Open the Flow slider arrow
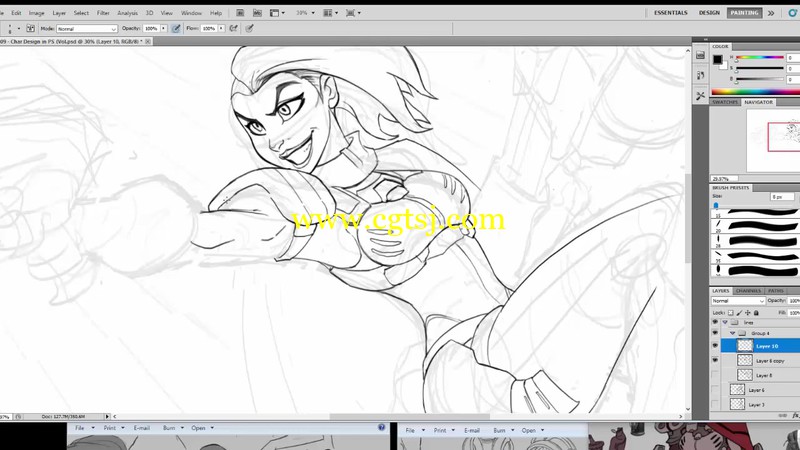The image size is (800, 450). 221,29
